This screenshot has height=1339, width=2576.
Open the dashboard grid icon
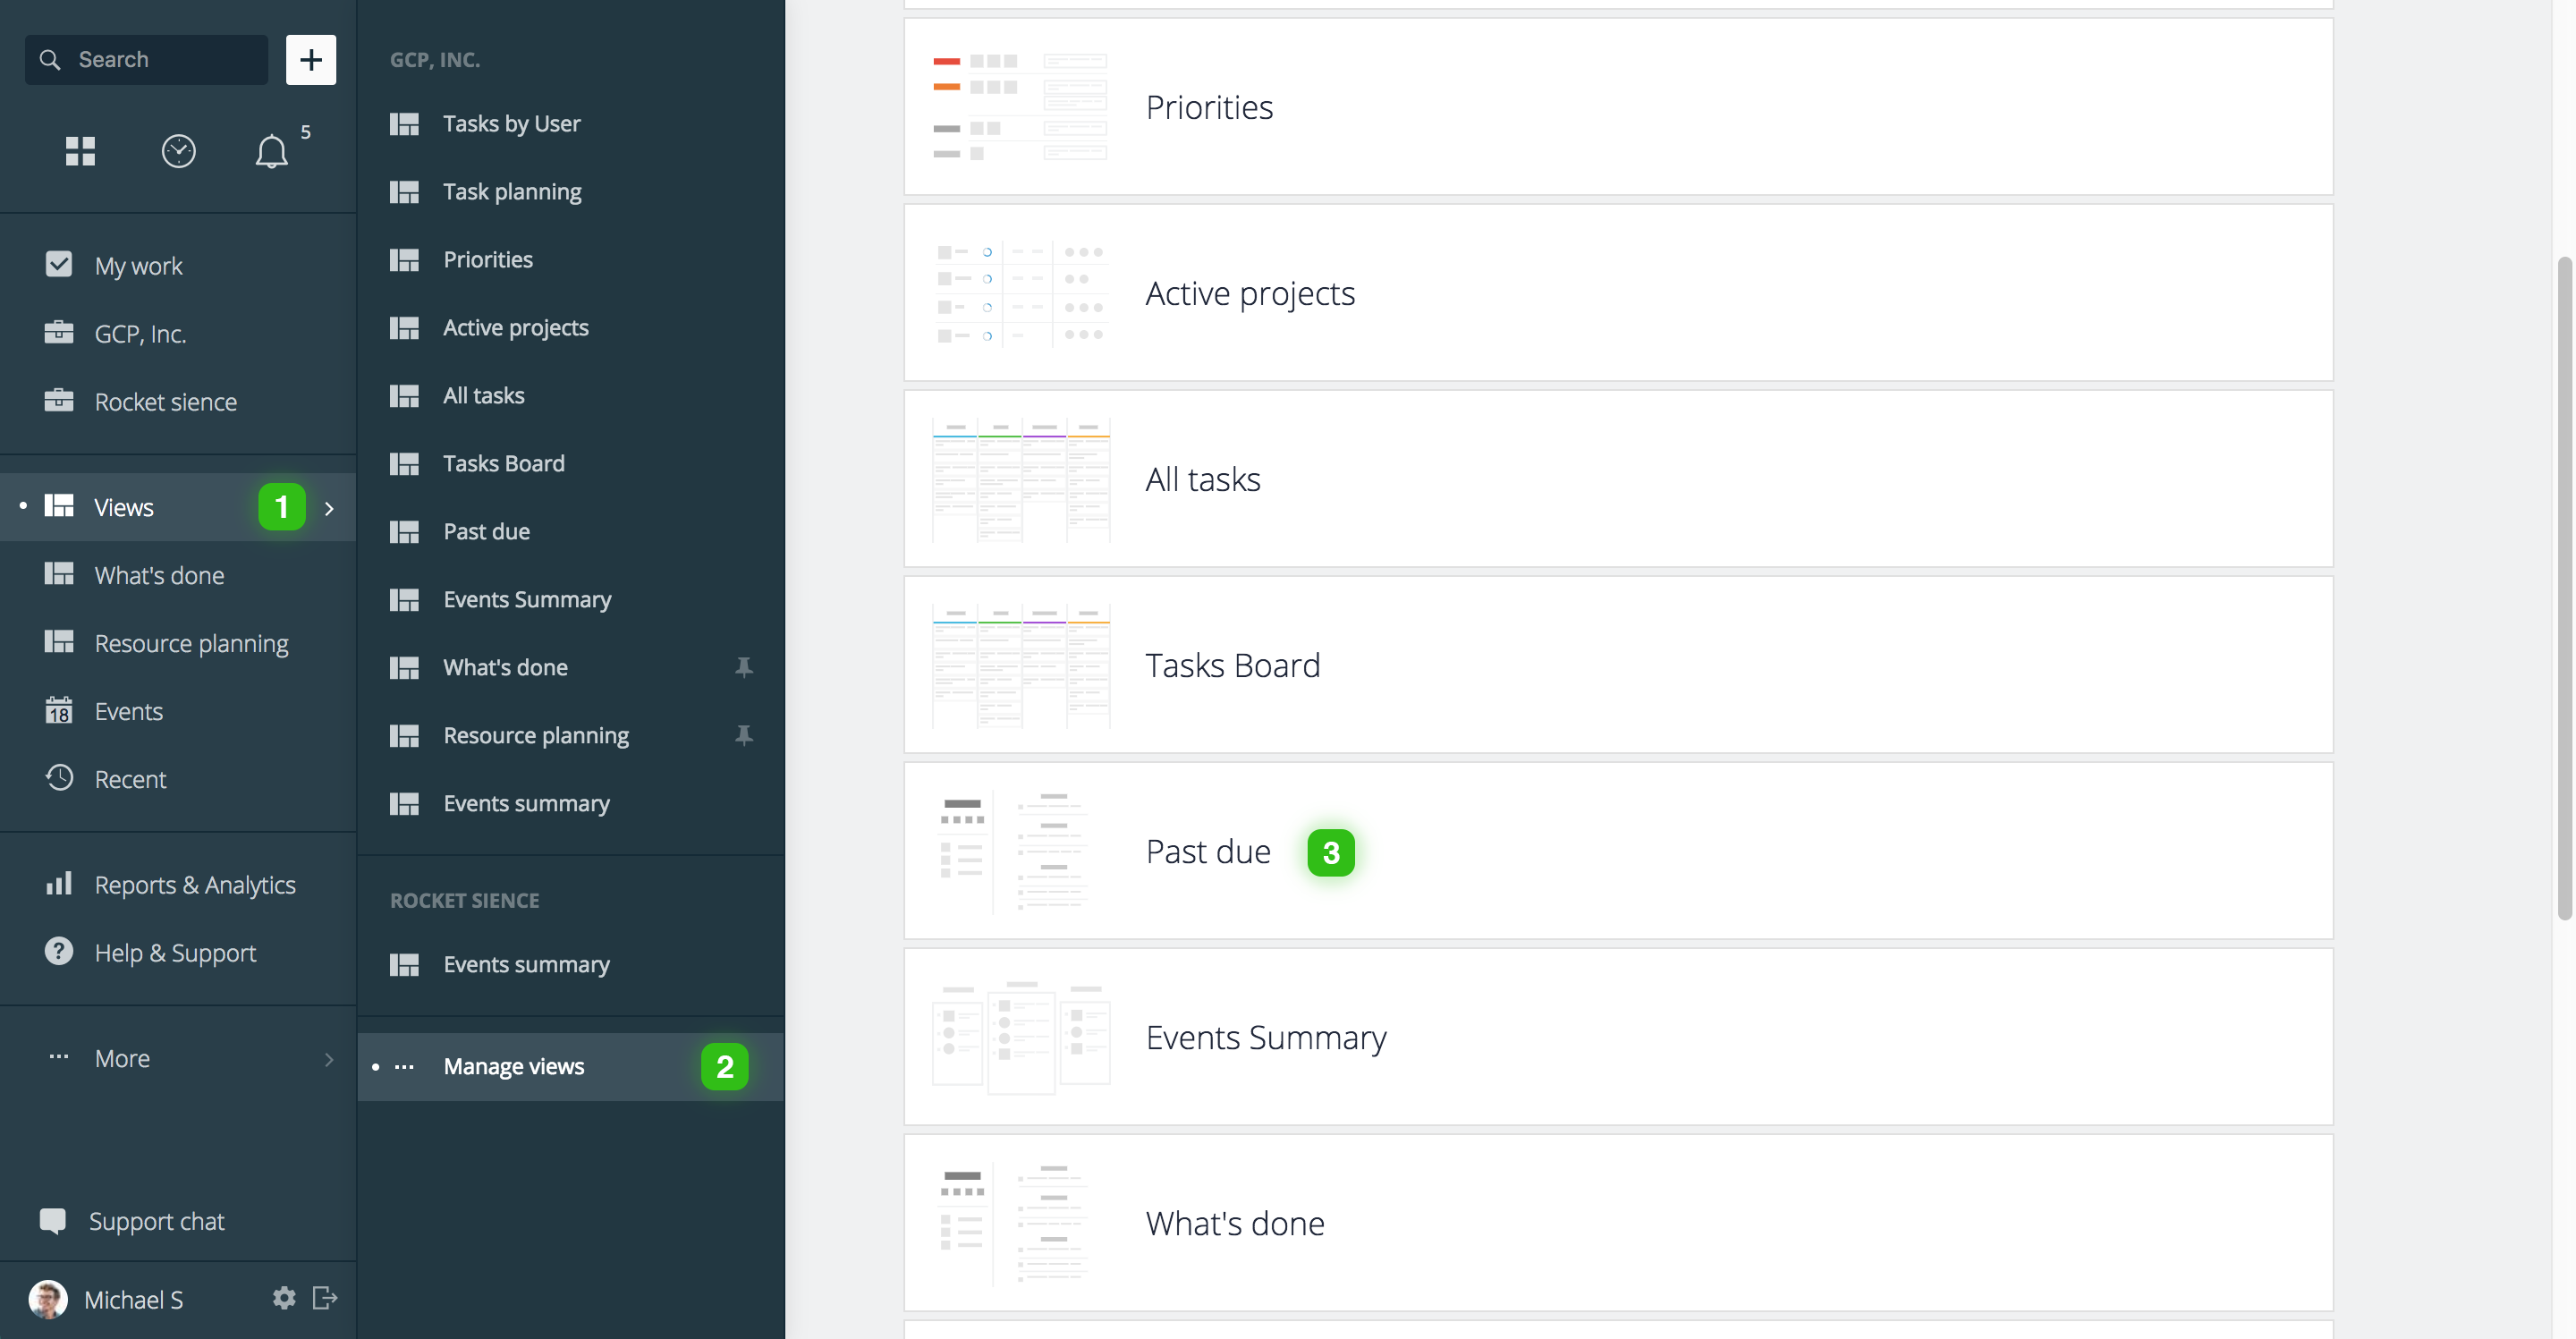coord(80,151)
